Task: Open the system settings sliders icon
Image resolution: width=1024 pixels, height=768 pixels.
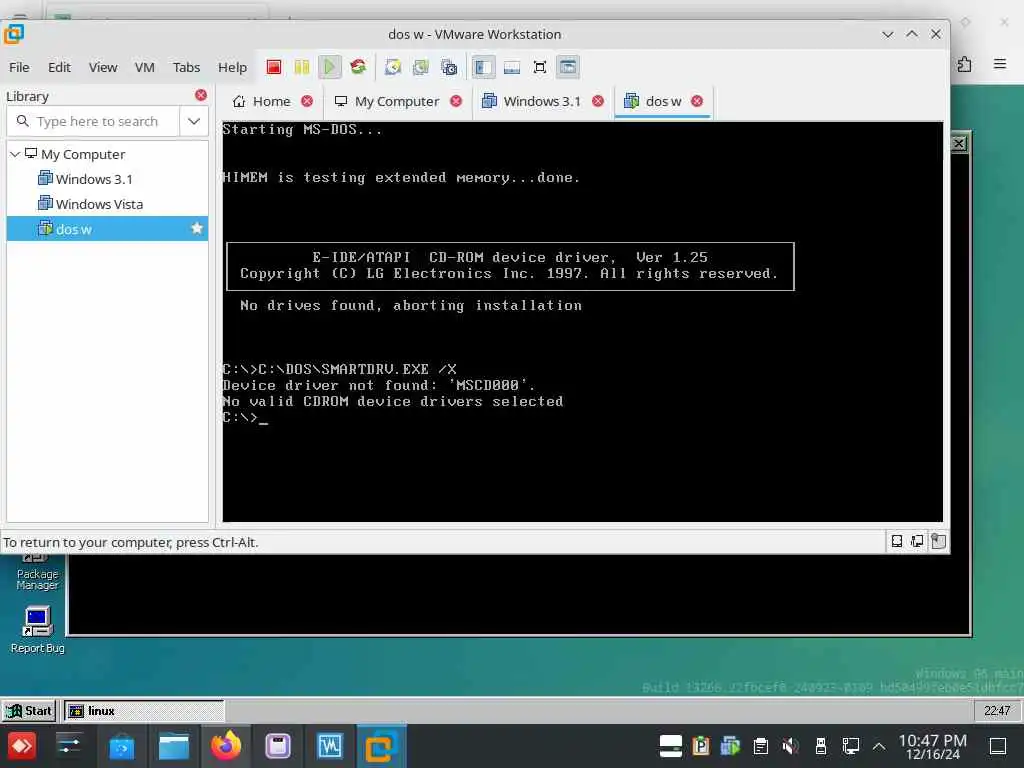Action: pos(69,746)
